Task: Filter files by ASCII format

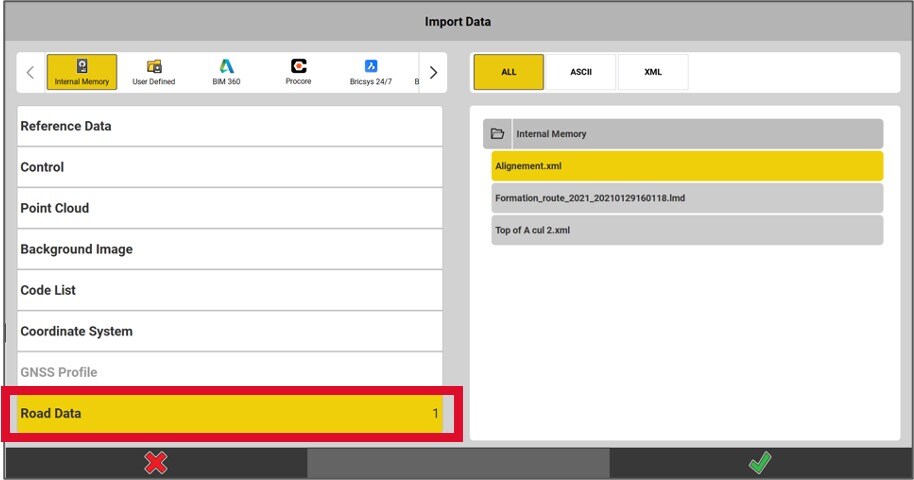Action: point(581,72)
